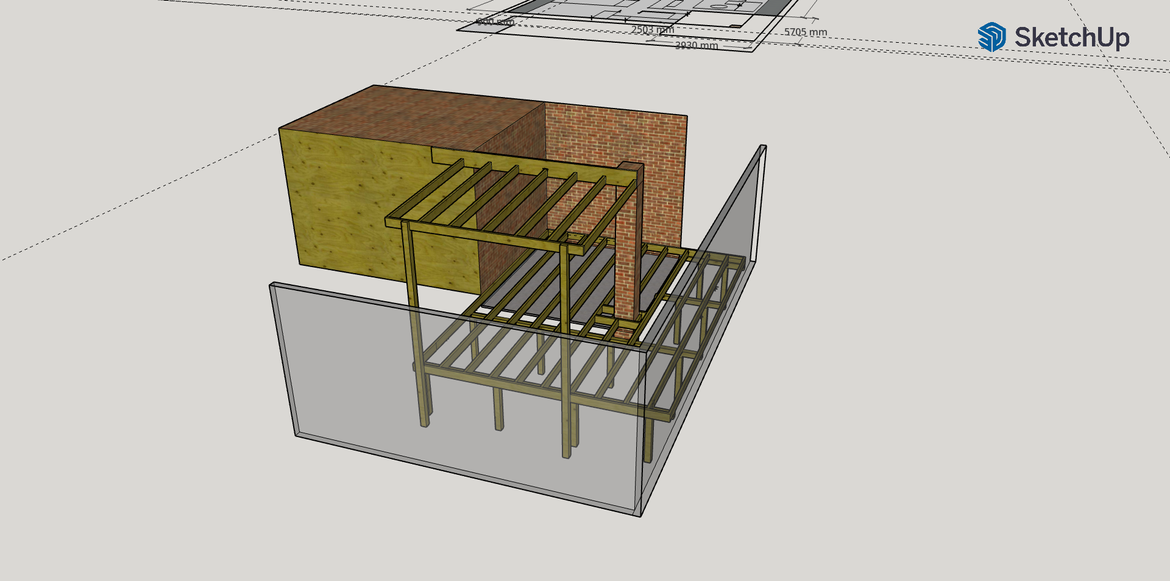This screenshot has width=1170, height=581.
Task: Click the front pergola cross beam
Action: click(480, 233)
